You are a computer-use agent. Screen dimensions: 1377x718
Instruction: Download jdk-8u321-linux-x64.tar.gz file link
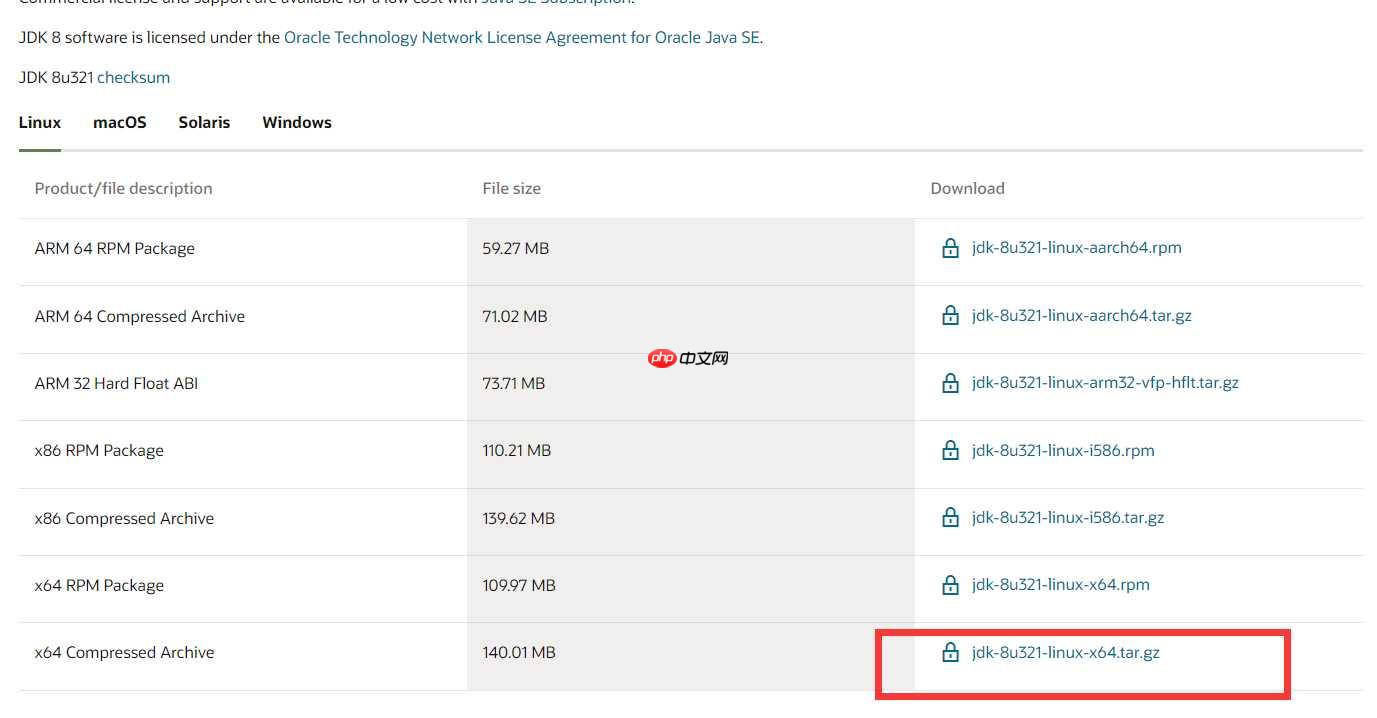click(1065, 653)
